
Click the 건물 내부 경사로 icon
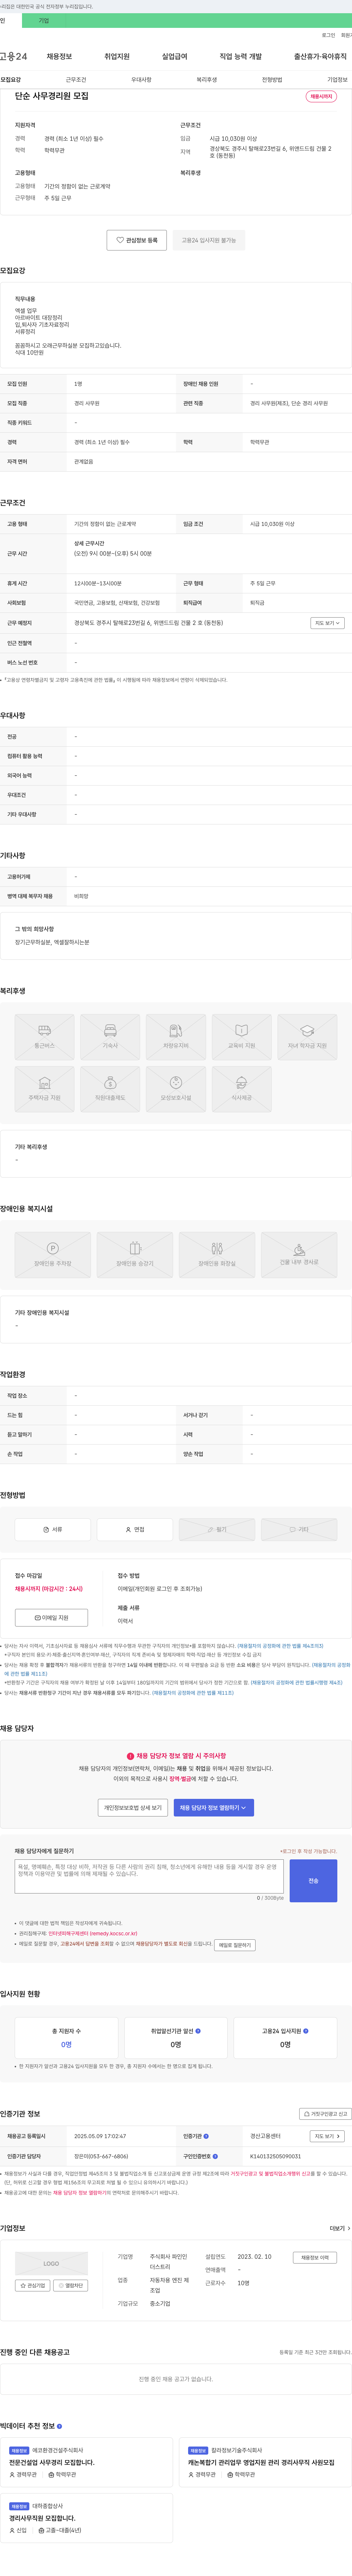(x=299, y=1255)
